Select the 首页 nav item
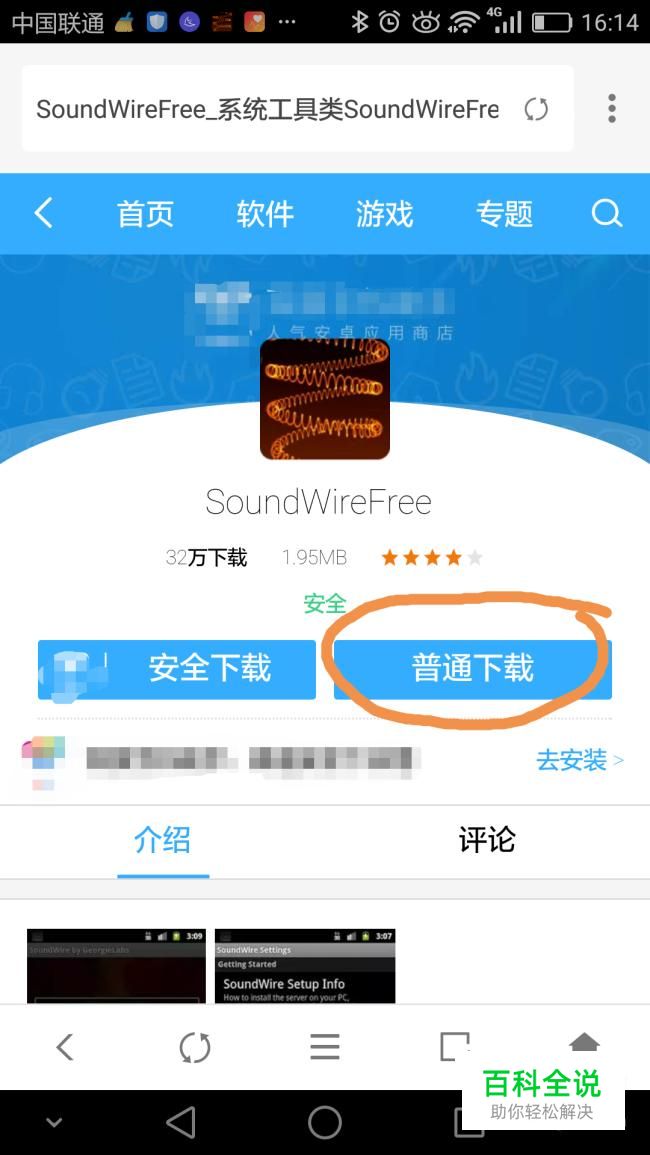 [145, 214]
